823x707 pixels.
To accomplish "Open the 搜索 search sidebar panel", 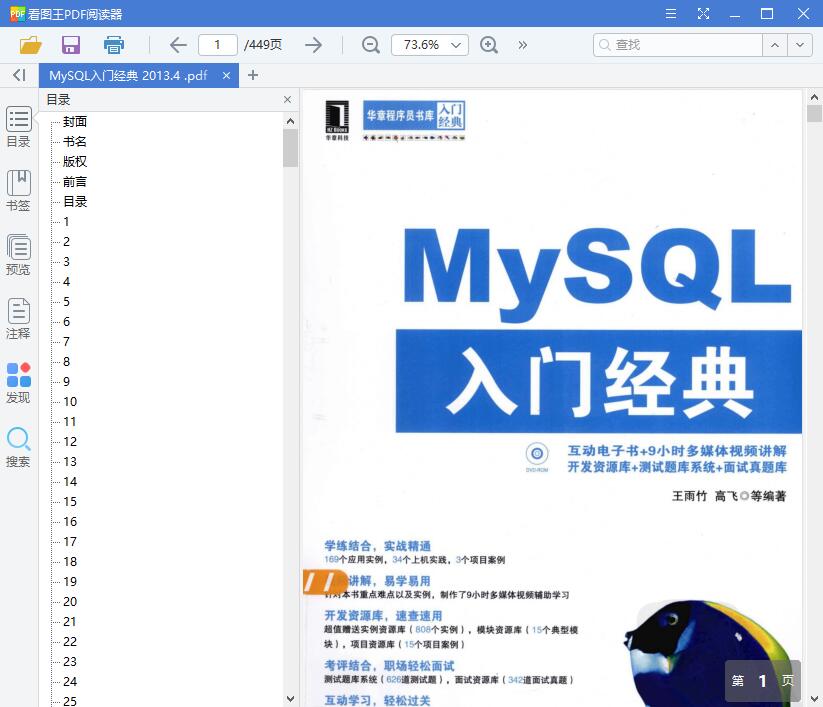I will coord(18,447).
